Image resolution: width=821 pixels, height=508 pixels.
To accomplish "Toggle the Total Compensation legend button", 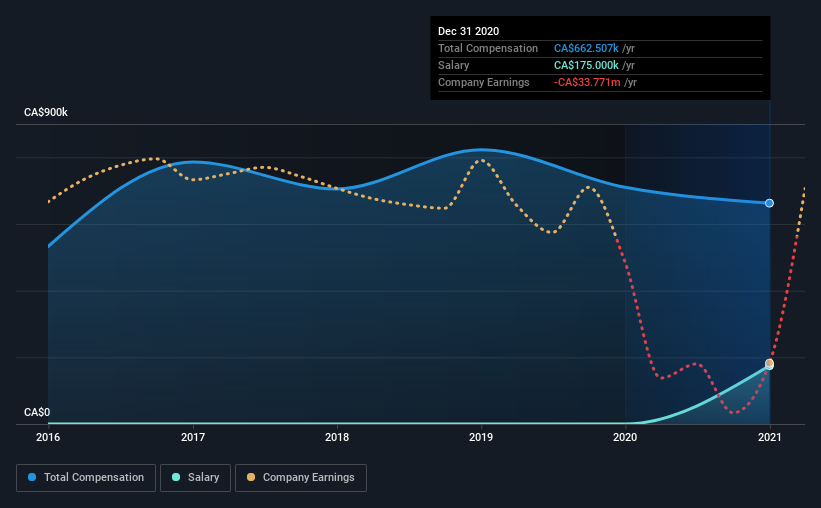I will pyautogui.click(x=86, y=478).
